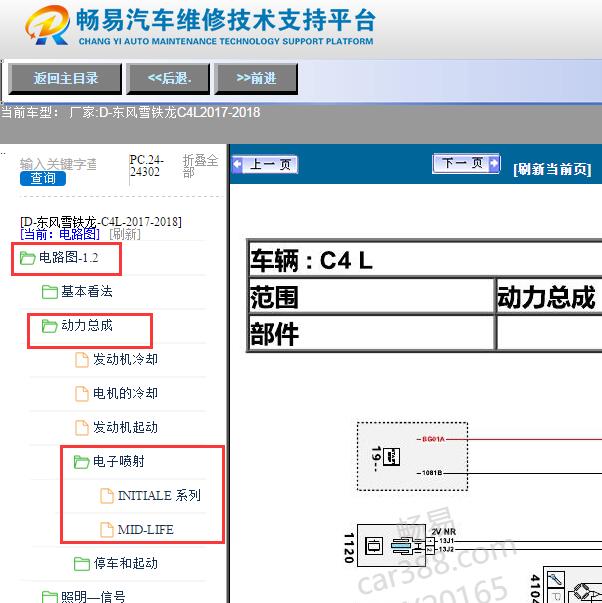Click wire label 1081B
Image resolution: width=602 pixels, height=603 pixels.
coord(432,473)
